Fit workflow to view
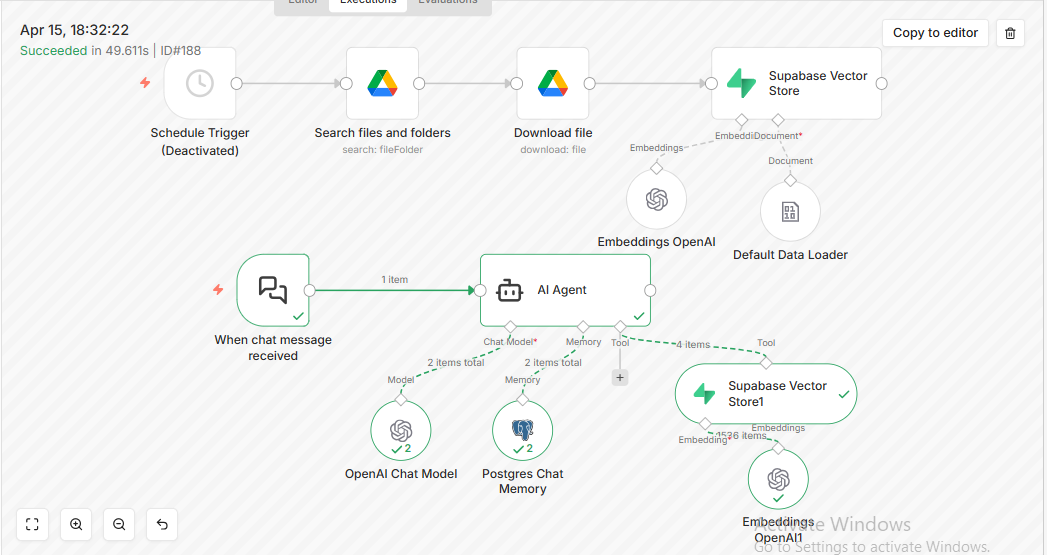The image size is (1047, 555). [32, 524]
